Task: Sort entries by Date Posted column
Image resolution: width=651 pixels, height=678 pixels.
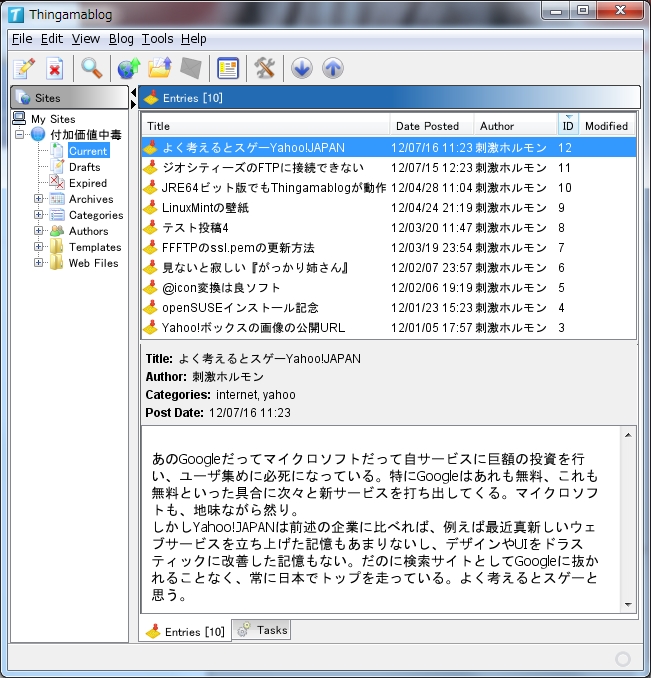Action: click(x=431, y=126)
